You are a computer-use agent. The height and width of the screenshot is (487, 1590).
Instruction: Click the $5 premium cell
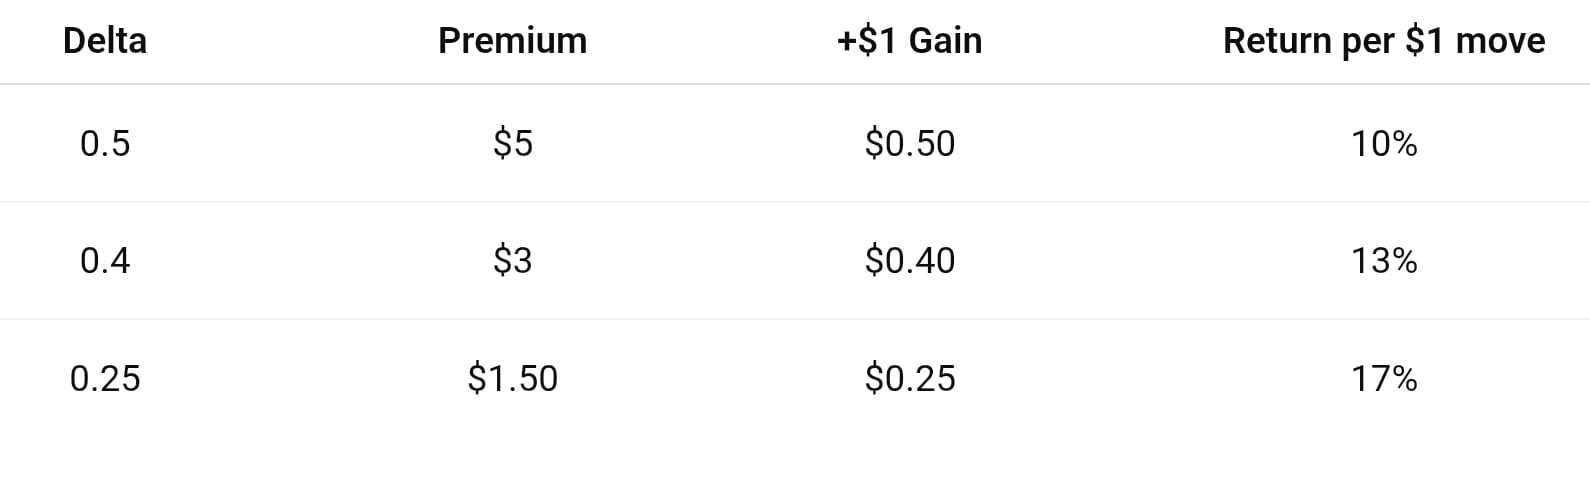coord(512,144)
